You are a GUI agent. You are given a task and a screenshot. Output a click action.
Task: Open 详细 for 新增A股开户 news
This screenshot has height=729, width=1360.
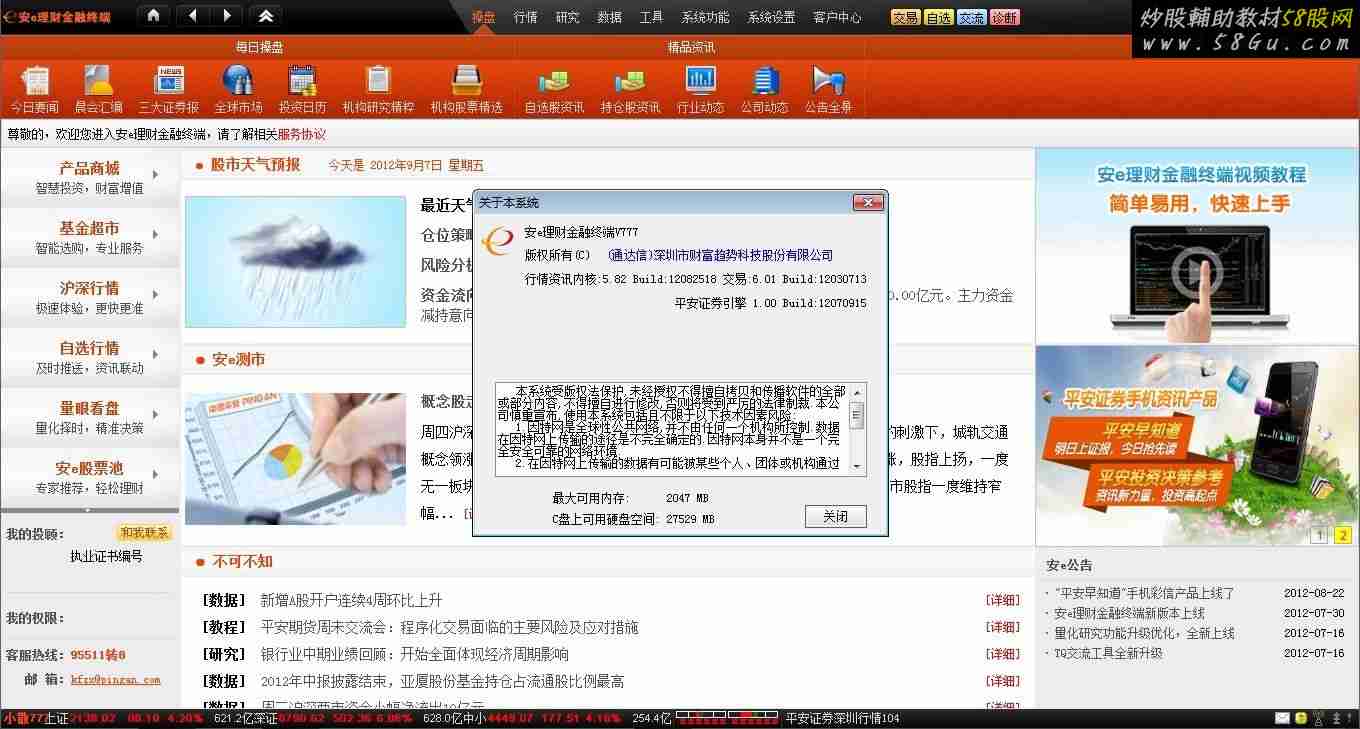pos(1002,600)
